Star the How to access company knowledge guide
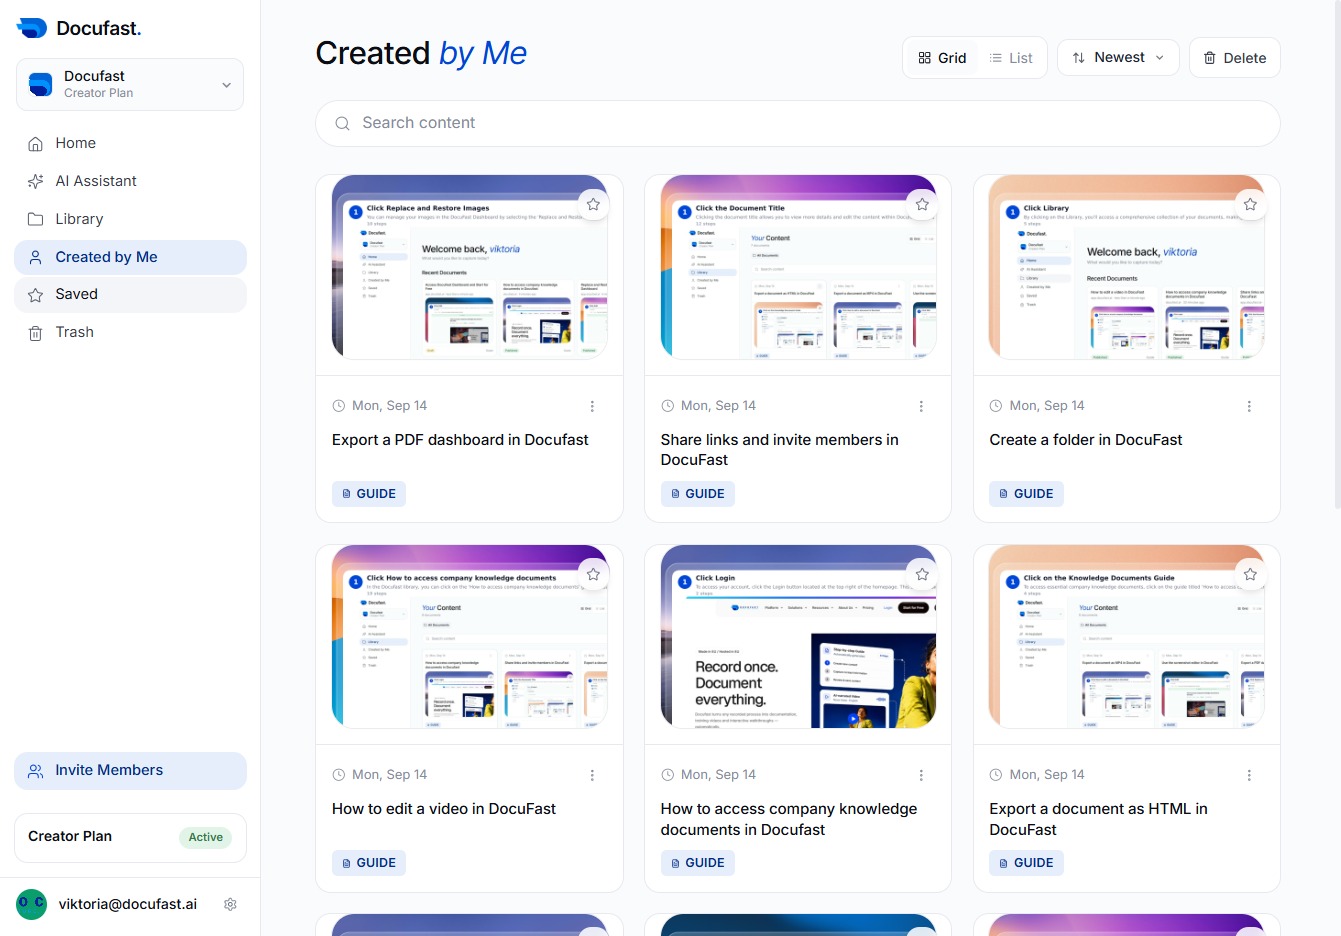 (922, 575)
